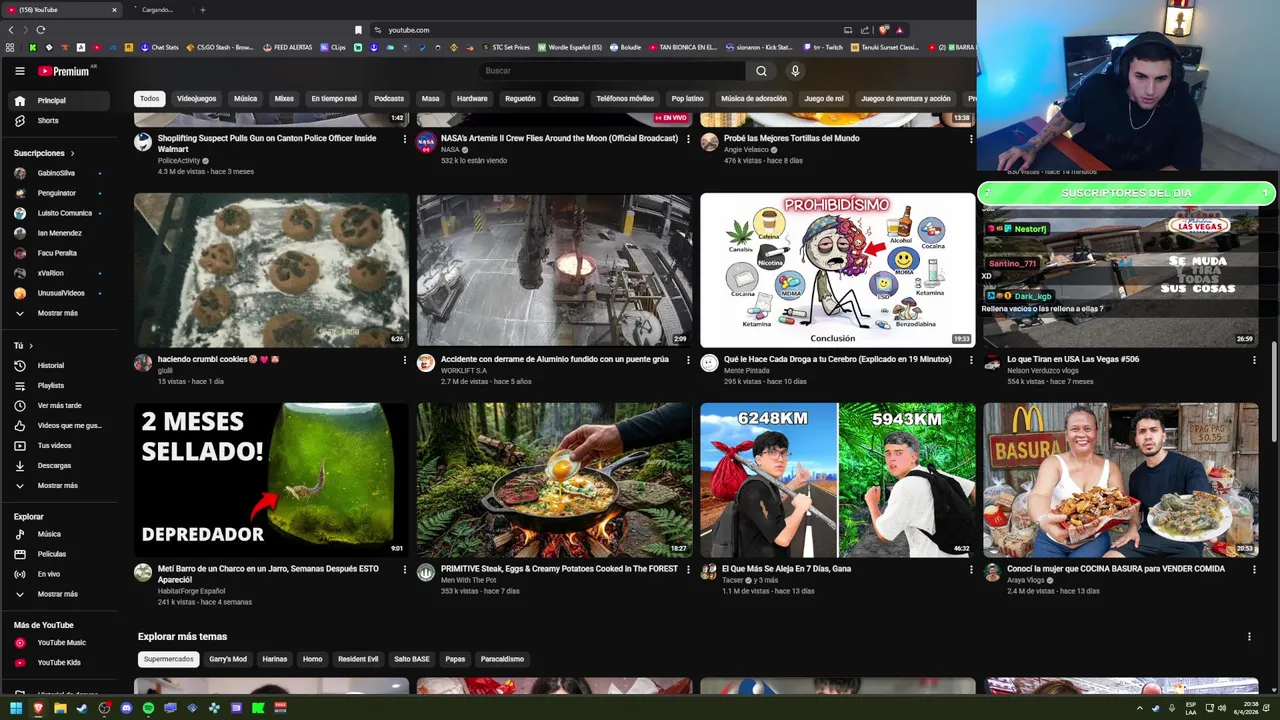This screenshot has width=1280, height=720.
Task: Expand Mostrar más under Suscripciones
Action: (60, 314)
